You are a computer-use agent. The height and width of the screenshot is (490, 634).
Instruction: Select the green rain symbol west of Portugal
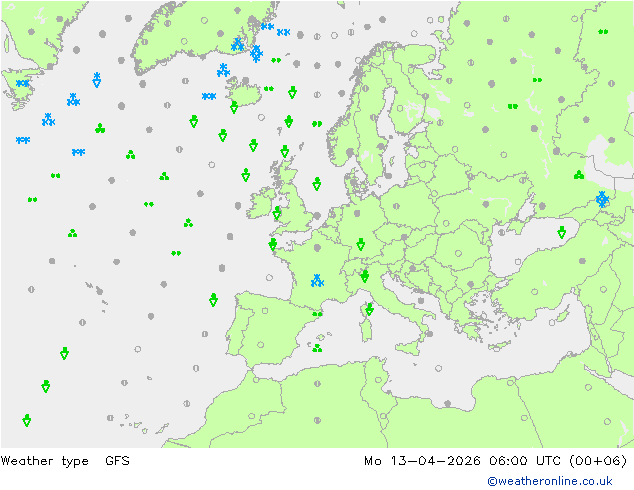pyautogui.click(x=213, y=300)
